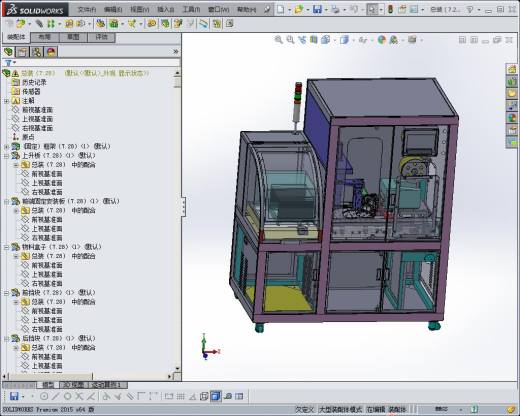
Task: Expand the panel tabs double-chevron button
Action: tap(176, 52)
